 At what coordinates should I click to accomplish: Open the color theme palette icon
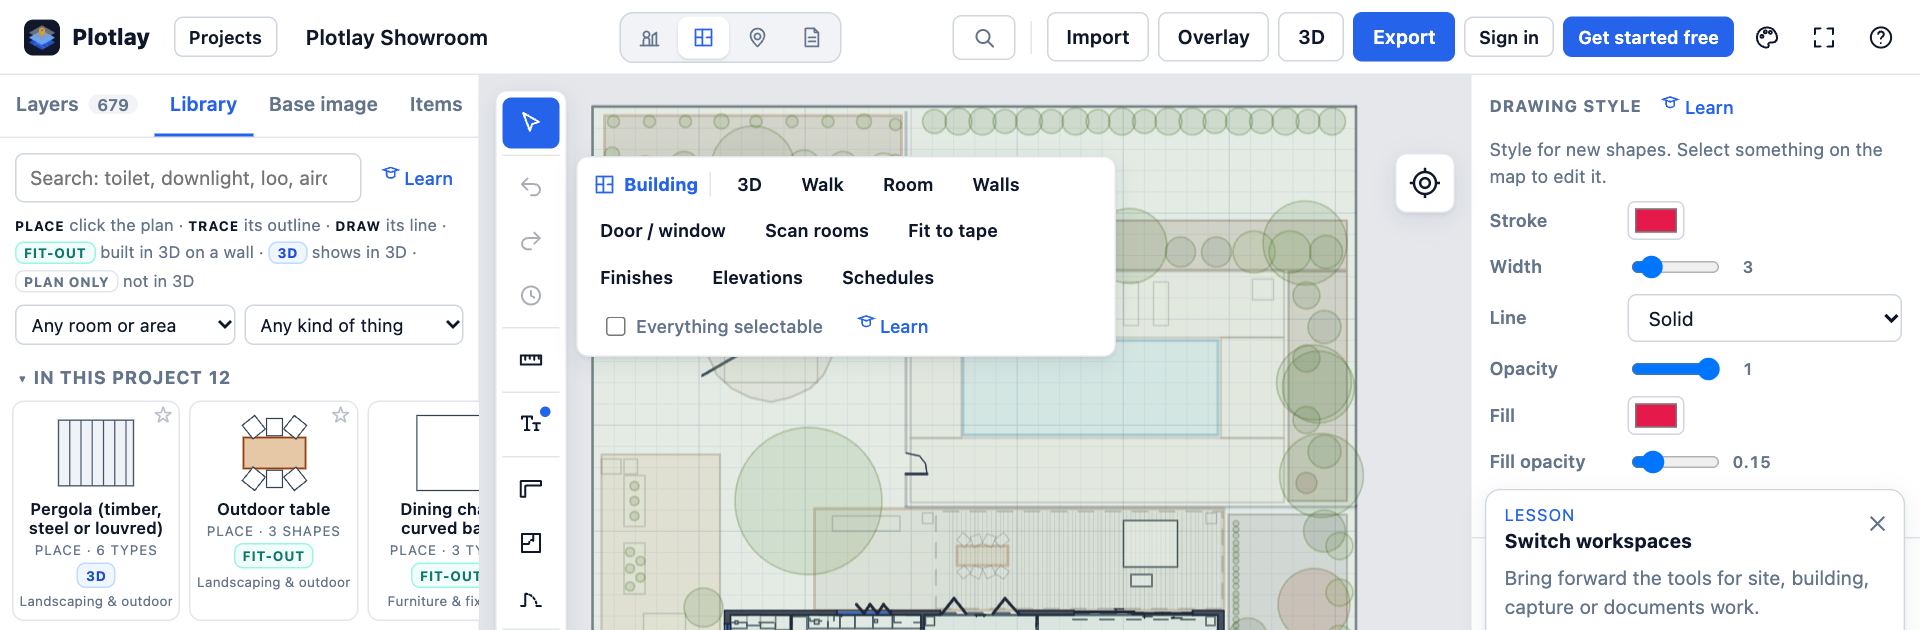(x=1767, y=38)
